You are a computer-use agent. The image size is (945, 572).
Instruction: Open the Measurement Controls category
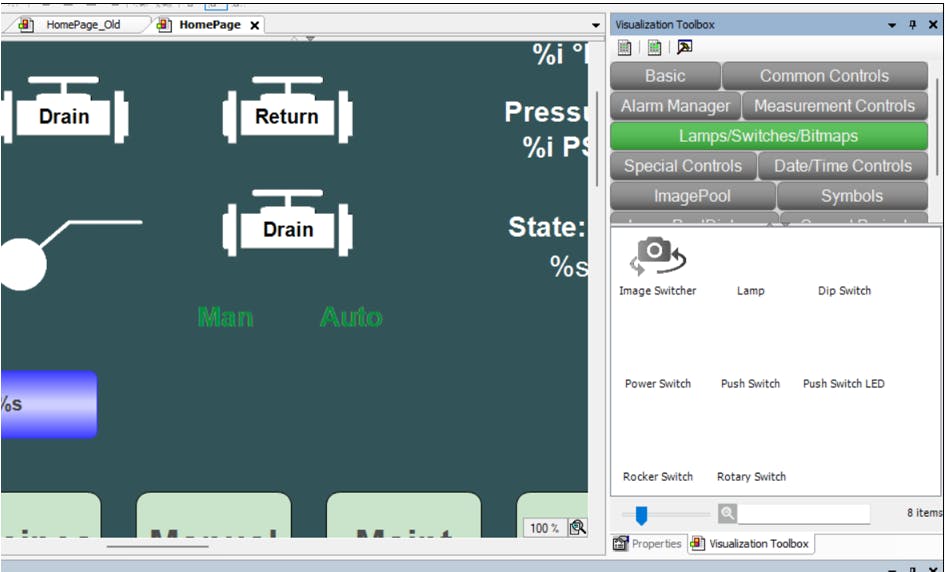[x=833, y=106]
